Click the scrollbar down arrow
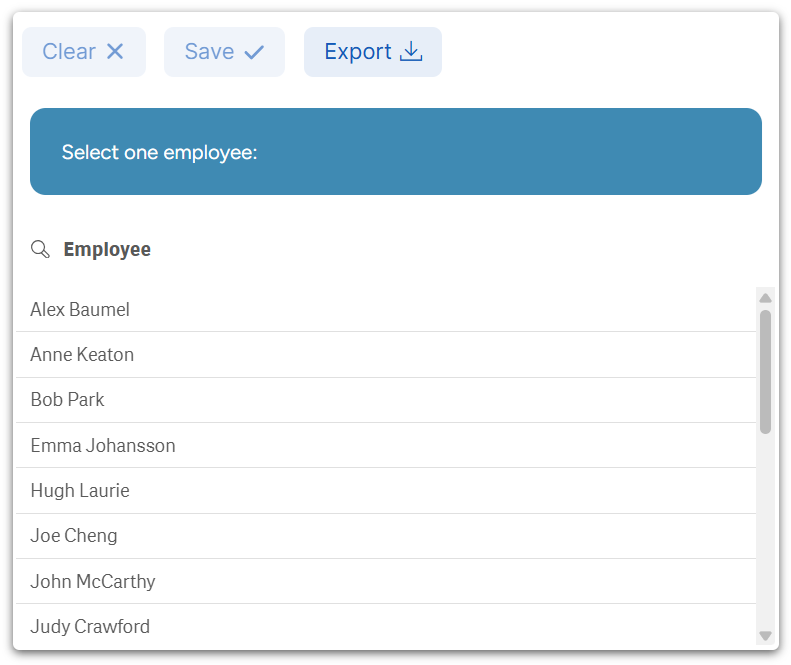Screen dimensions: 791x665 pyautogui.click(x=766, y=635)
